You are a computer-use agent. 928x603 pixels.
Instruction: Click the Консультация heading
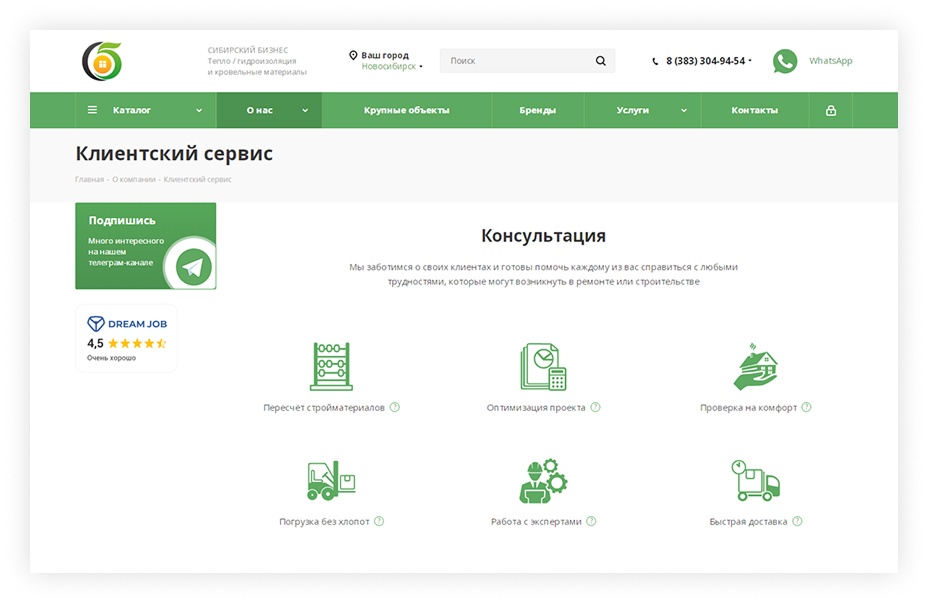(x=543, y=236)
